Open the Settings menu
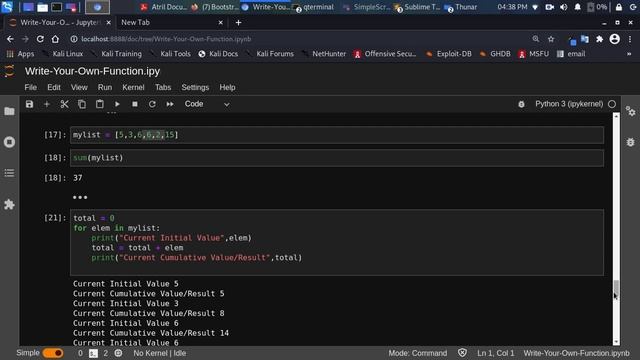Image resolution: width=640 pixels, height=360 pixels. point(195,87)
